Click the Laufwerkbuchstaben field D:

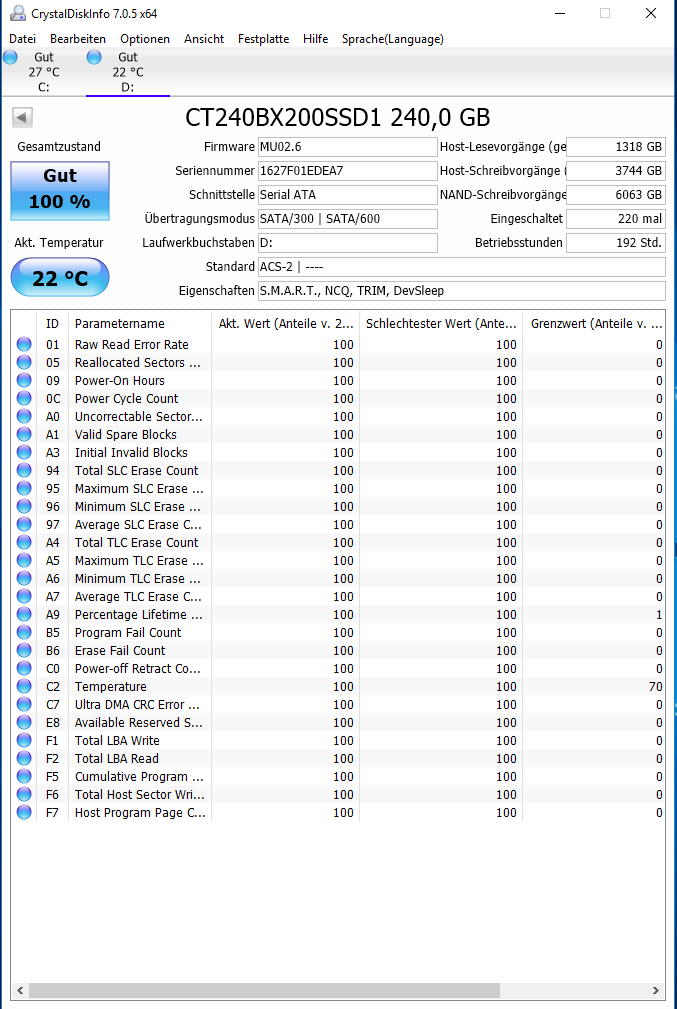click(348, 243)
